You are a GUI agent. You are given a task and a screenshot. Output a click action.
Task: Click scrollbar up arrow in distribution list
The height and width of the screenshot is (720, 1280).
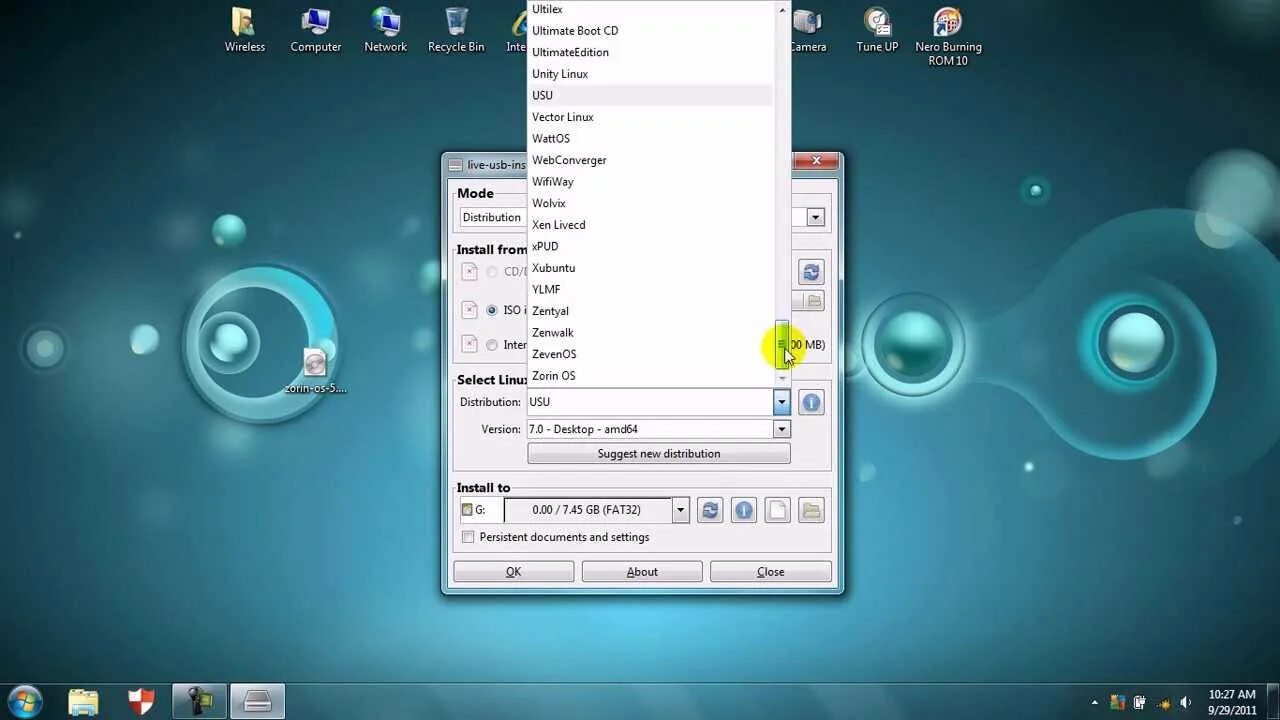[782, 9]
